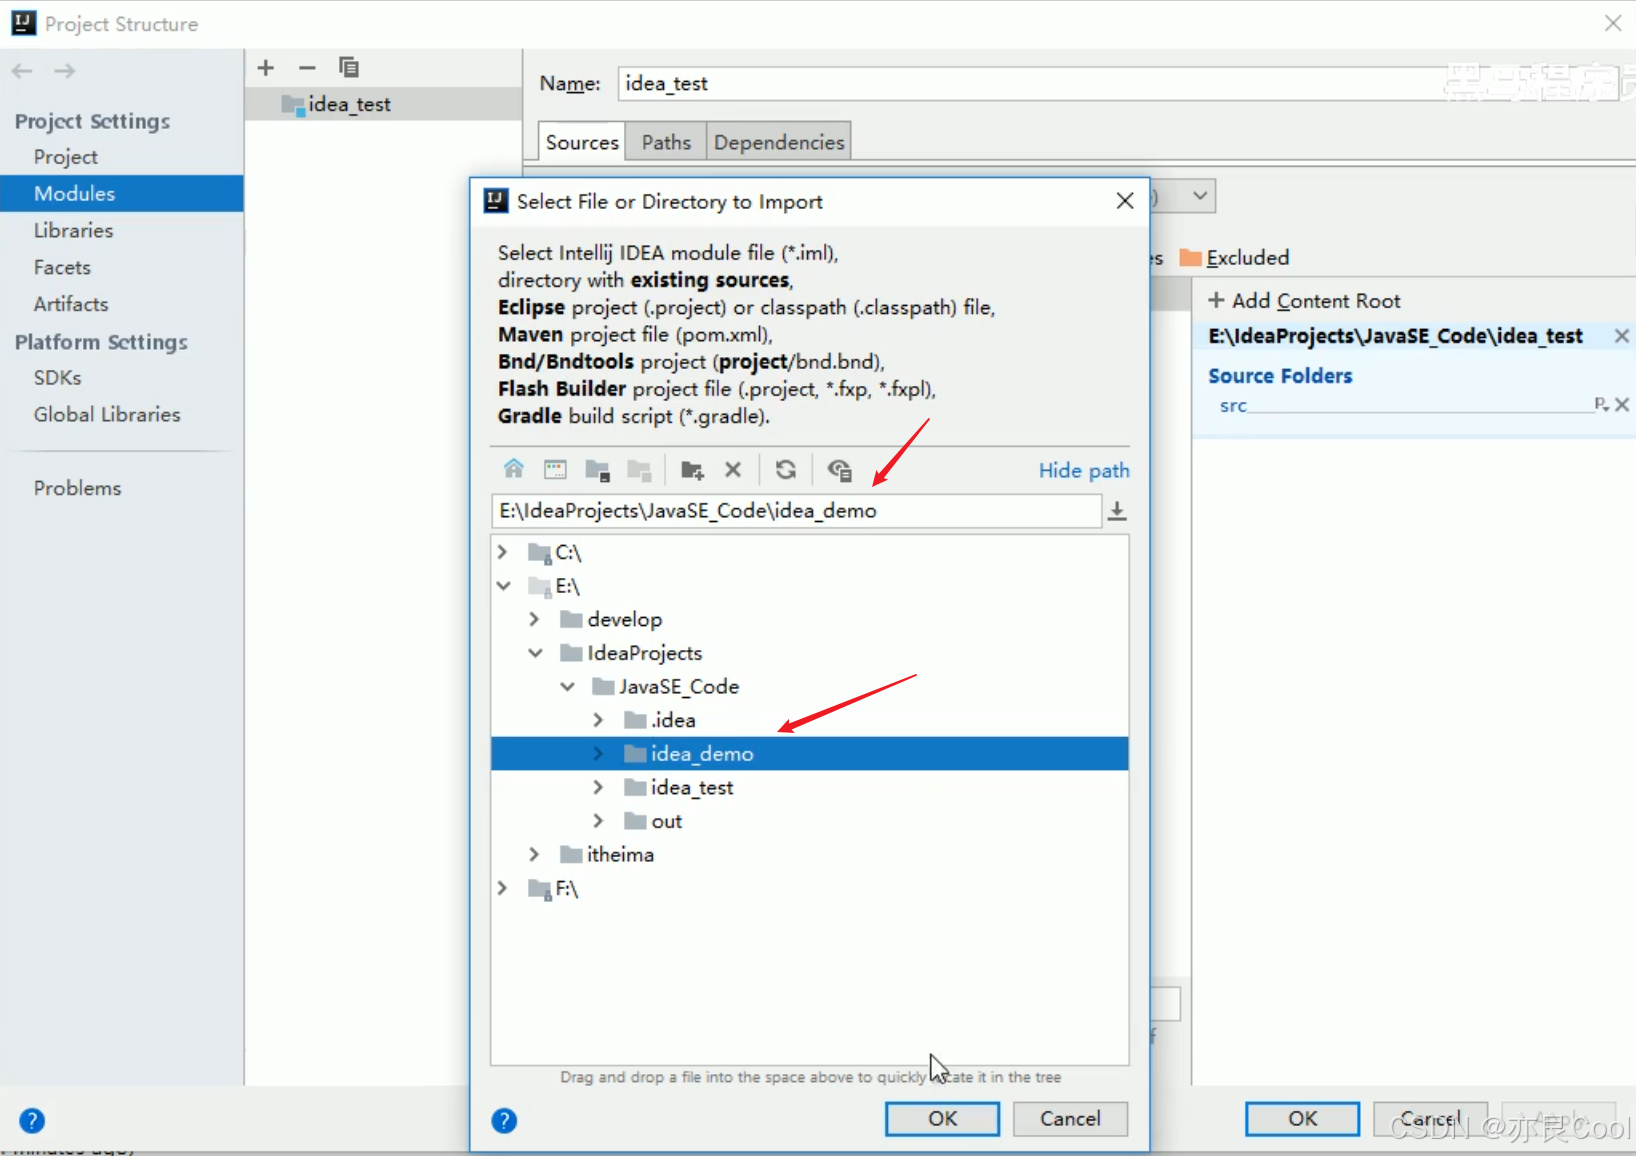
Task: Click the back navigation arrow
Action: (x=22, y=71)
